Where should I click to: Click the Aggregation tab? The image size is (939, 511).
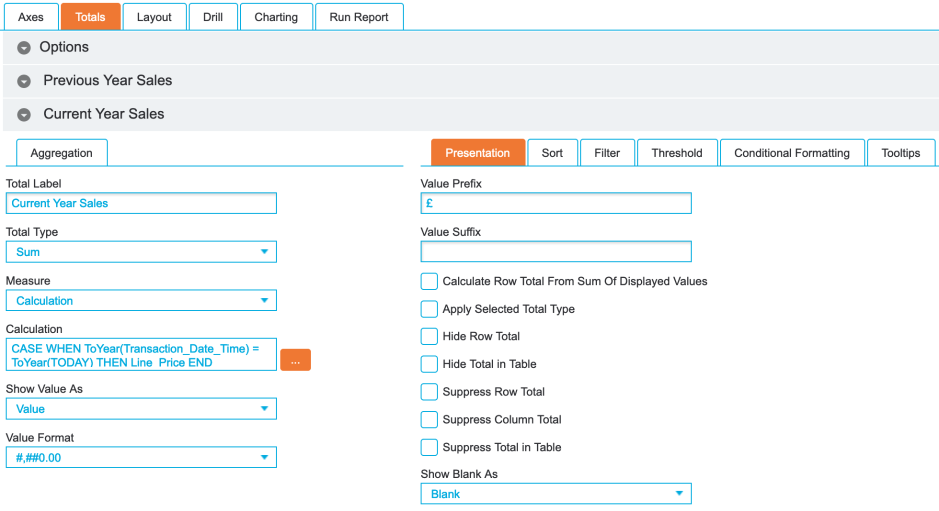coord(62,153)
